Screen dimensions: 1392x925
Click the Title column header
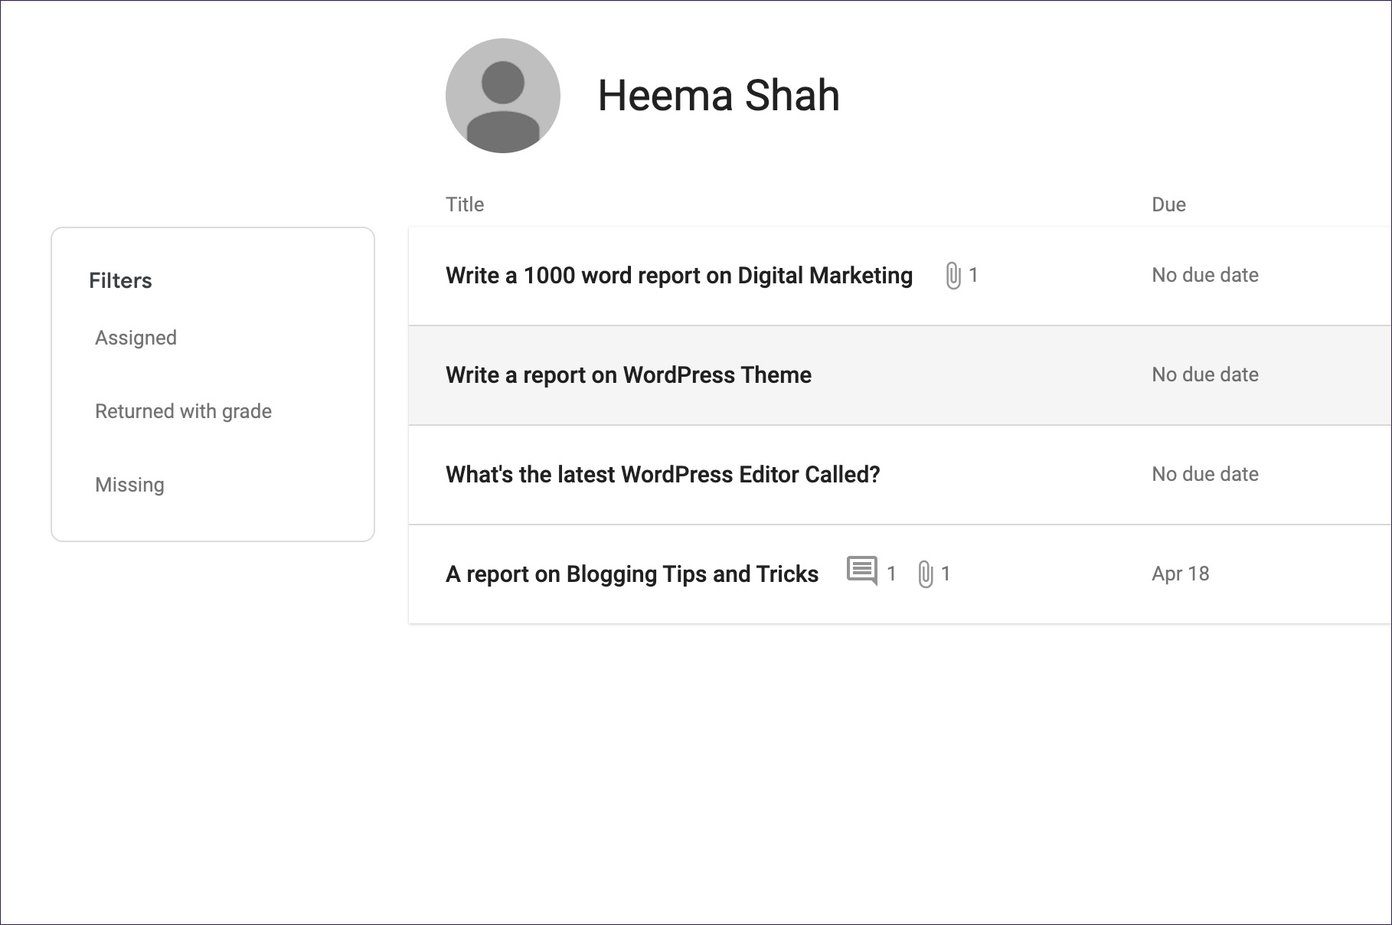point(465,204)
